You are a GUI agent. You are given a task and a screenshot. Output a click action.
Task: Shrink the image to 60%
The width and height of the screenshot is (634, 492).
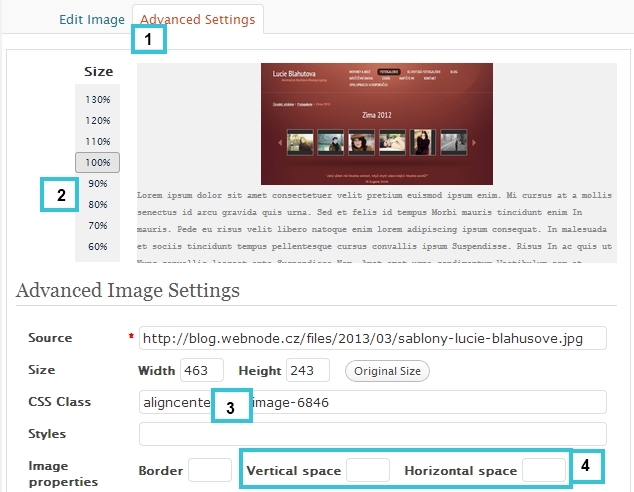coord(98,246)
